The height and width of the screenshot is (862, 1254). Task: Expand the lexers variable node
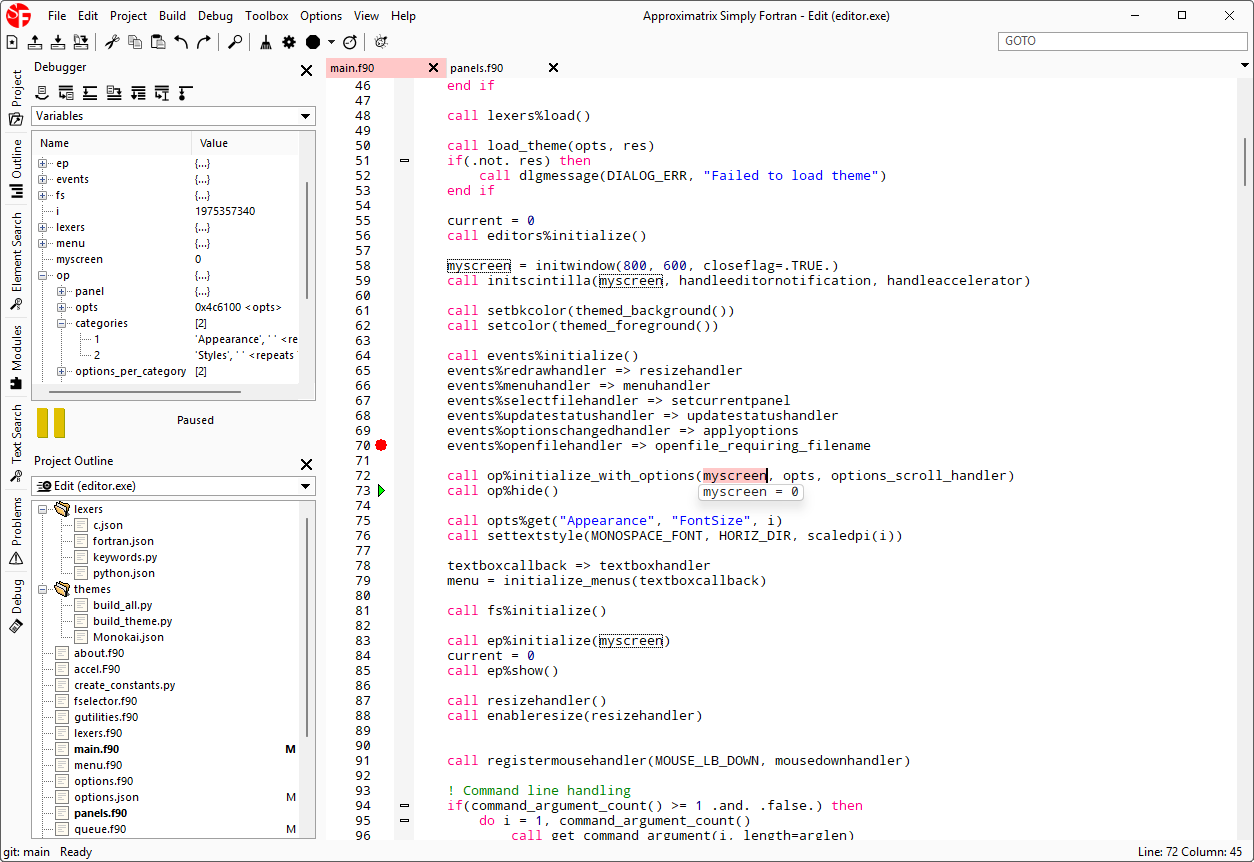coord(43,227)
